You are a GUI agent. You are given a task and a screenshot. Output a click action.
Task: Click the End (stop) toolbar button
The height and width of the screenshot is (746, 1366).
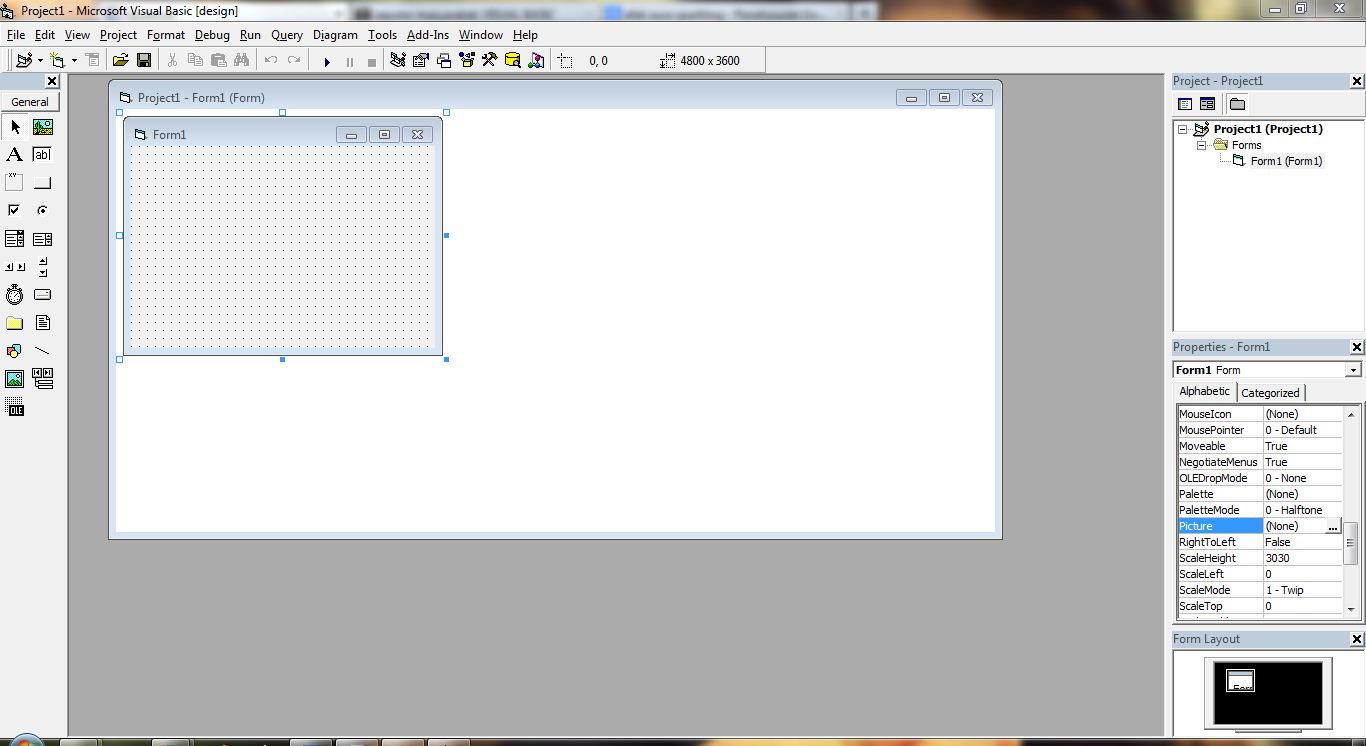click(372, 61)
